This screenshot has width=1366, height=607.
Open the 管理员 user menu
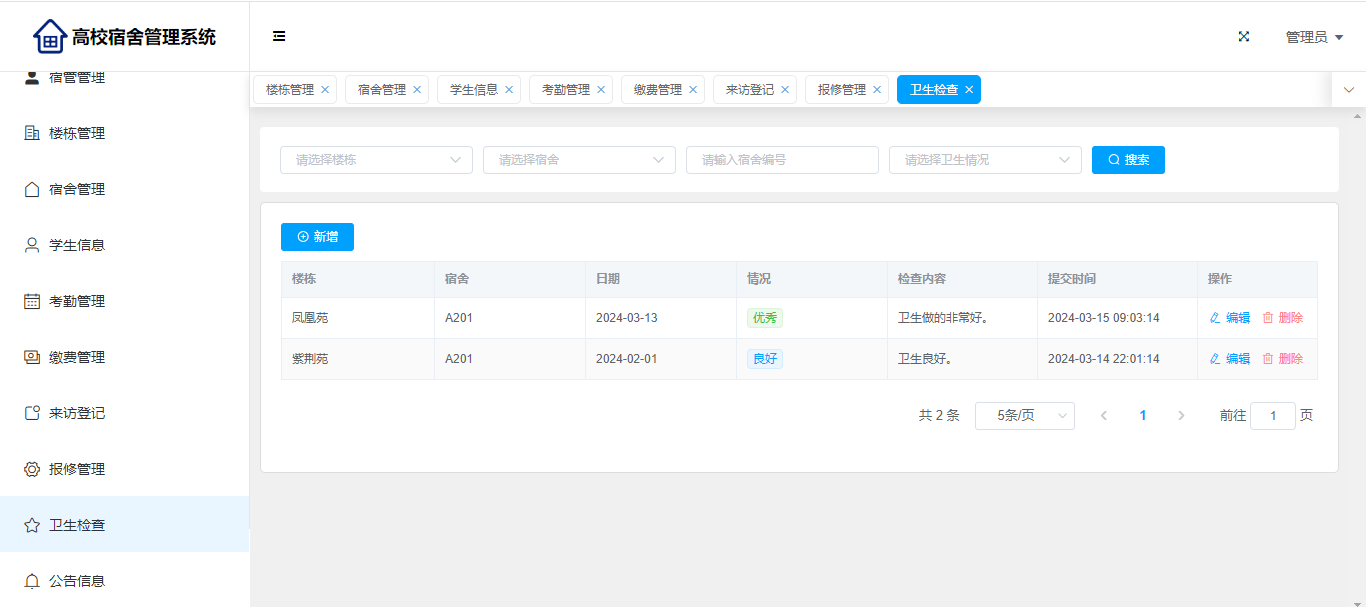pos(1313,37)
